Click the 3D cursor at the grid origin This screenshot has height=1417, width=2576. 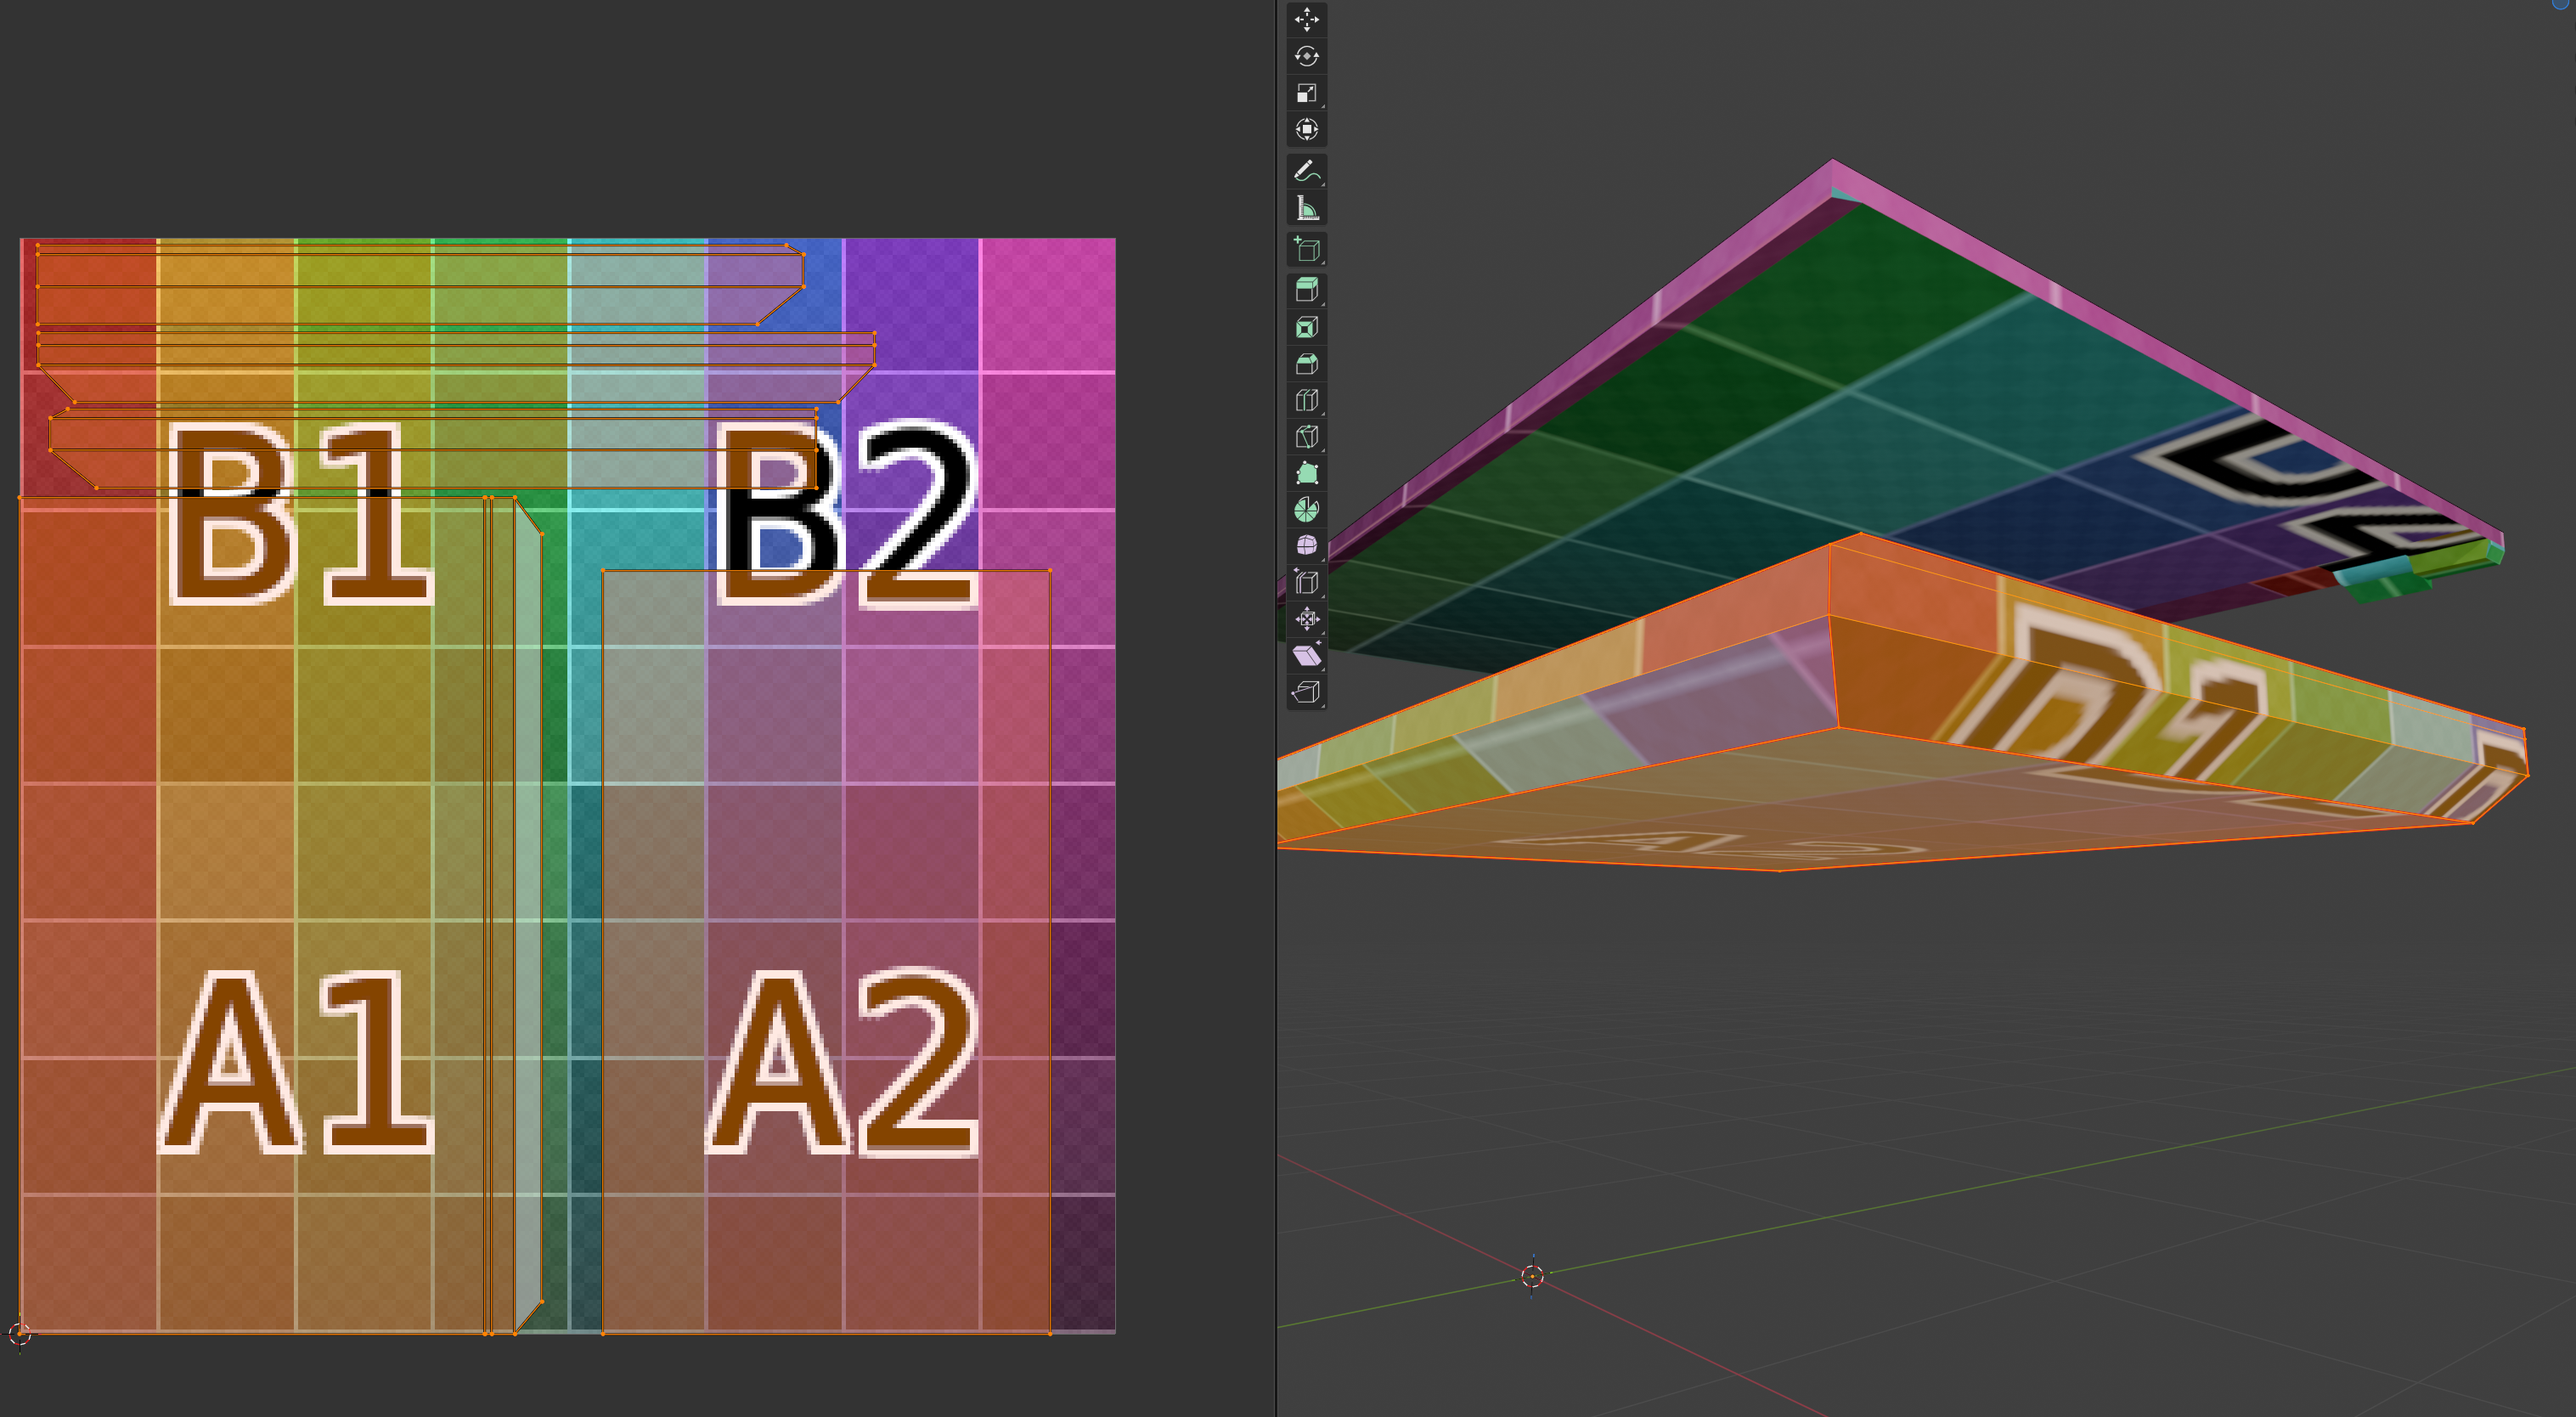[1532, 1276]
